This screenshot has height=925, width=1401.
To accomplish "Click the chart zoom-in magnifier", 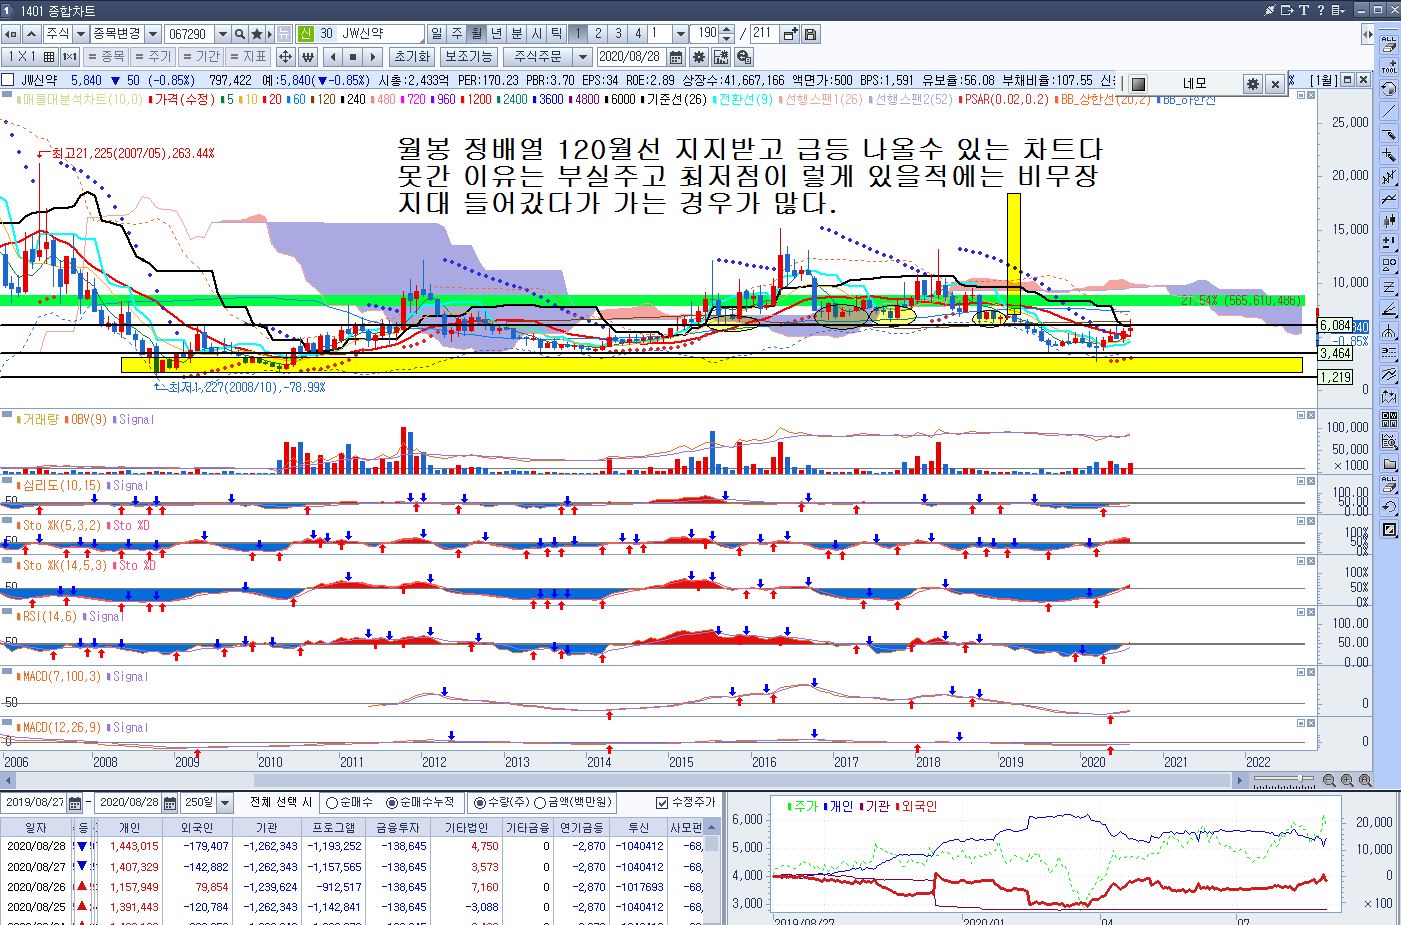I will pos(1347,780).
